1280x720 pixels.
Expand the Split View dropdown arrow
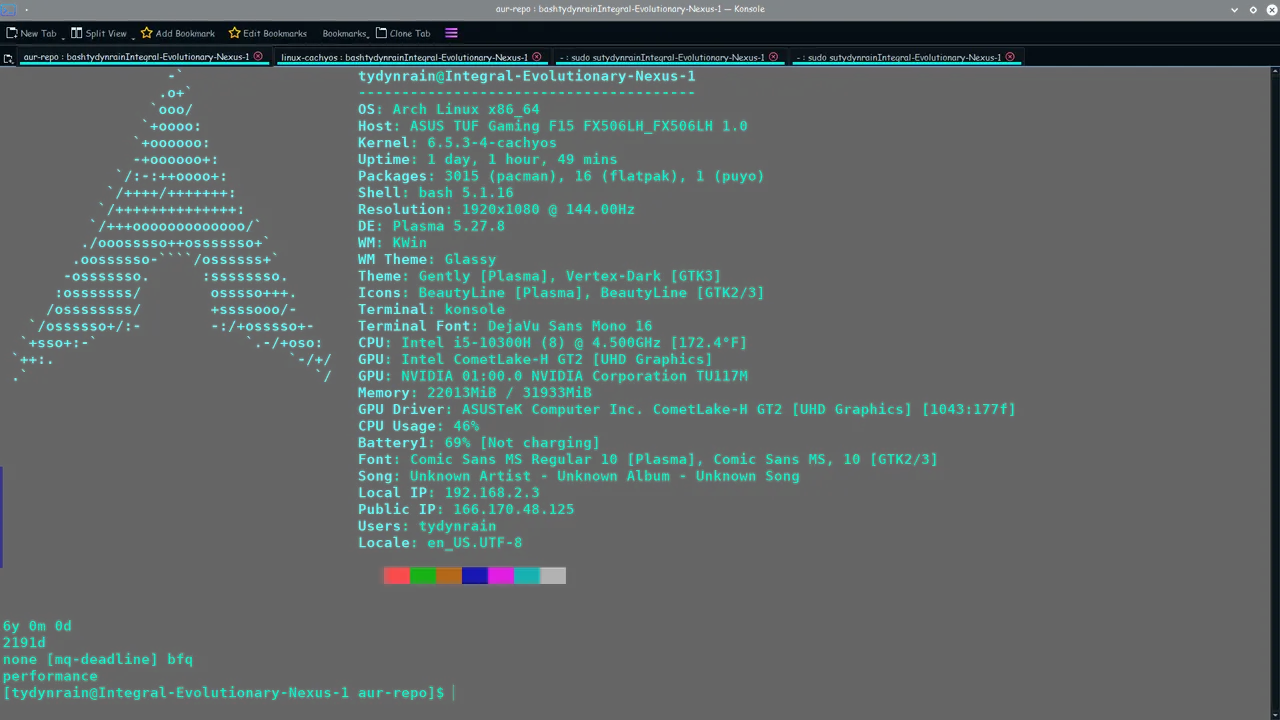coord(133,36)
